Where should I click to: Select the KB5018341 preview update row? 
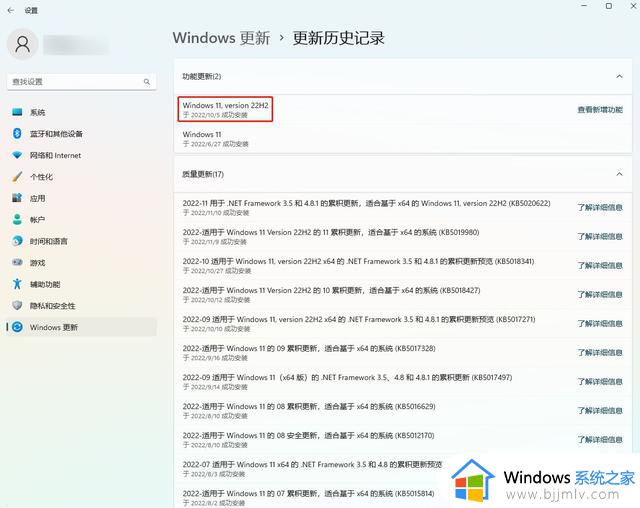(403, 266)
